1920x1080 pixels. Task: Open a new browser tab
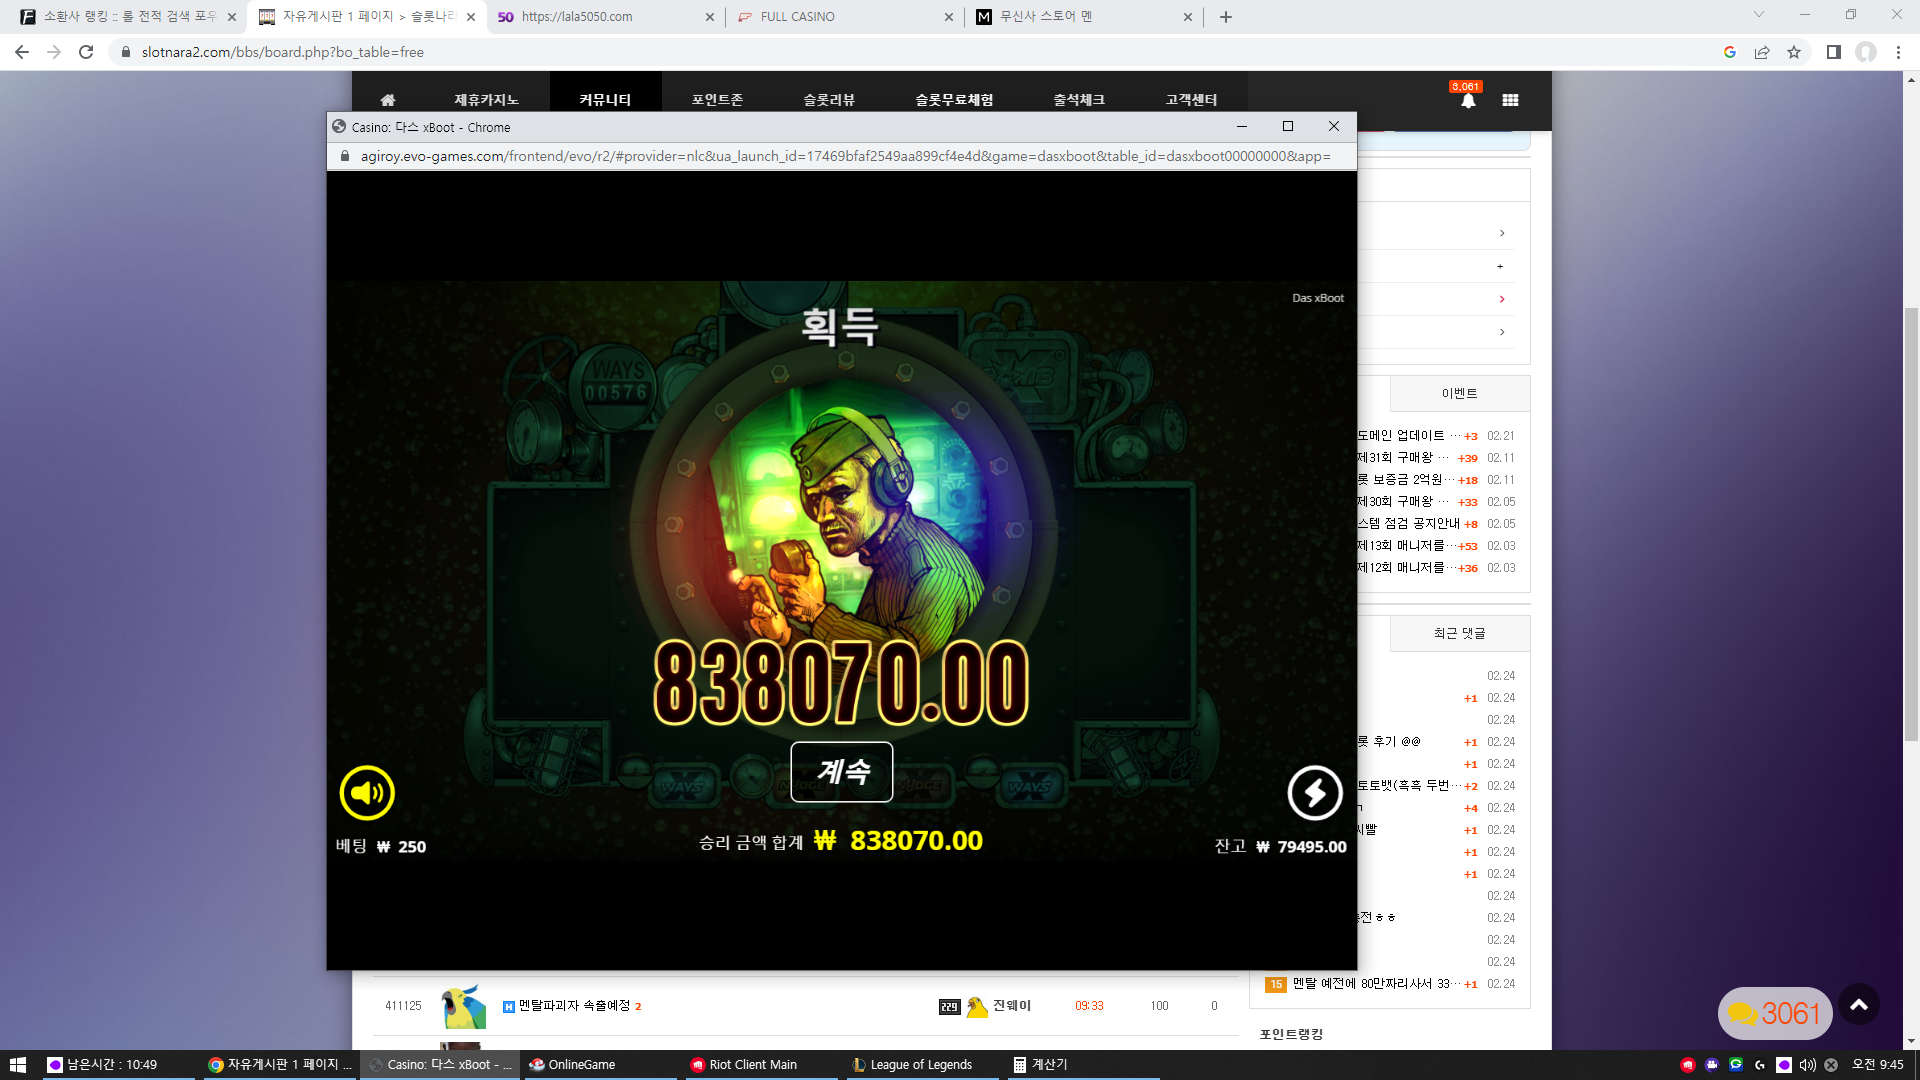(x=1226, y=17)
